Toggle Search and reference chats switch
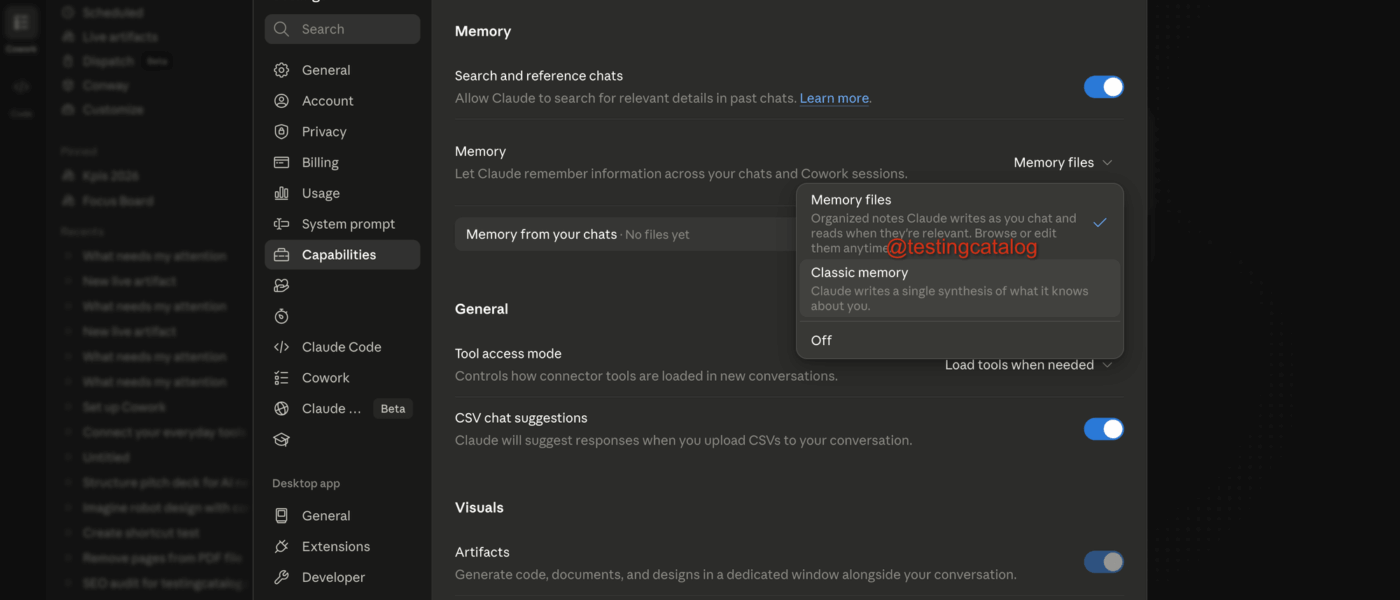 pyautogui.click(x=1104, y=87)
